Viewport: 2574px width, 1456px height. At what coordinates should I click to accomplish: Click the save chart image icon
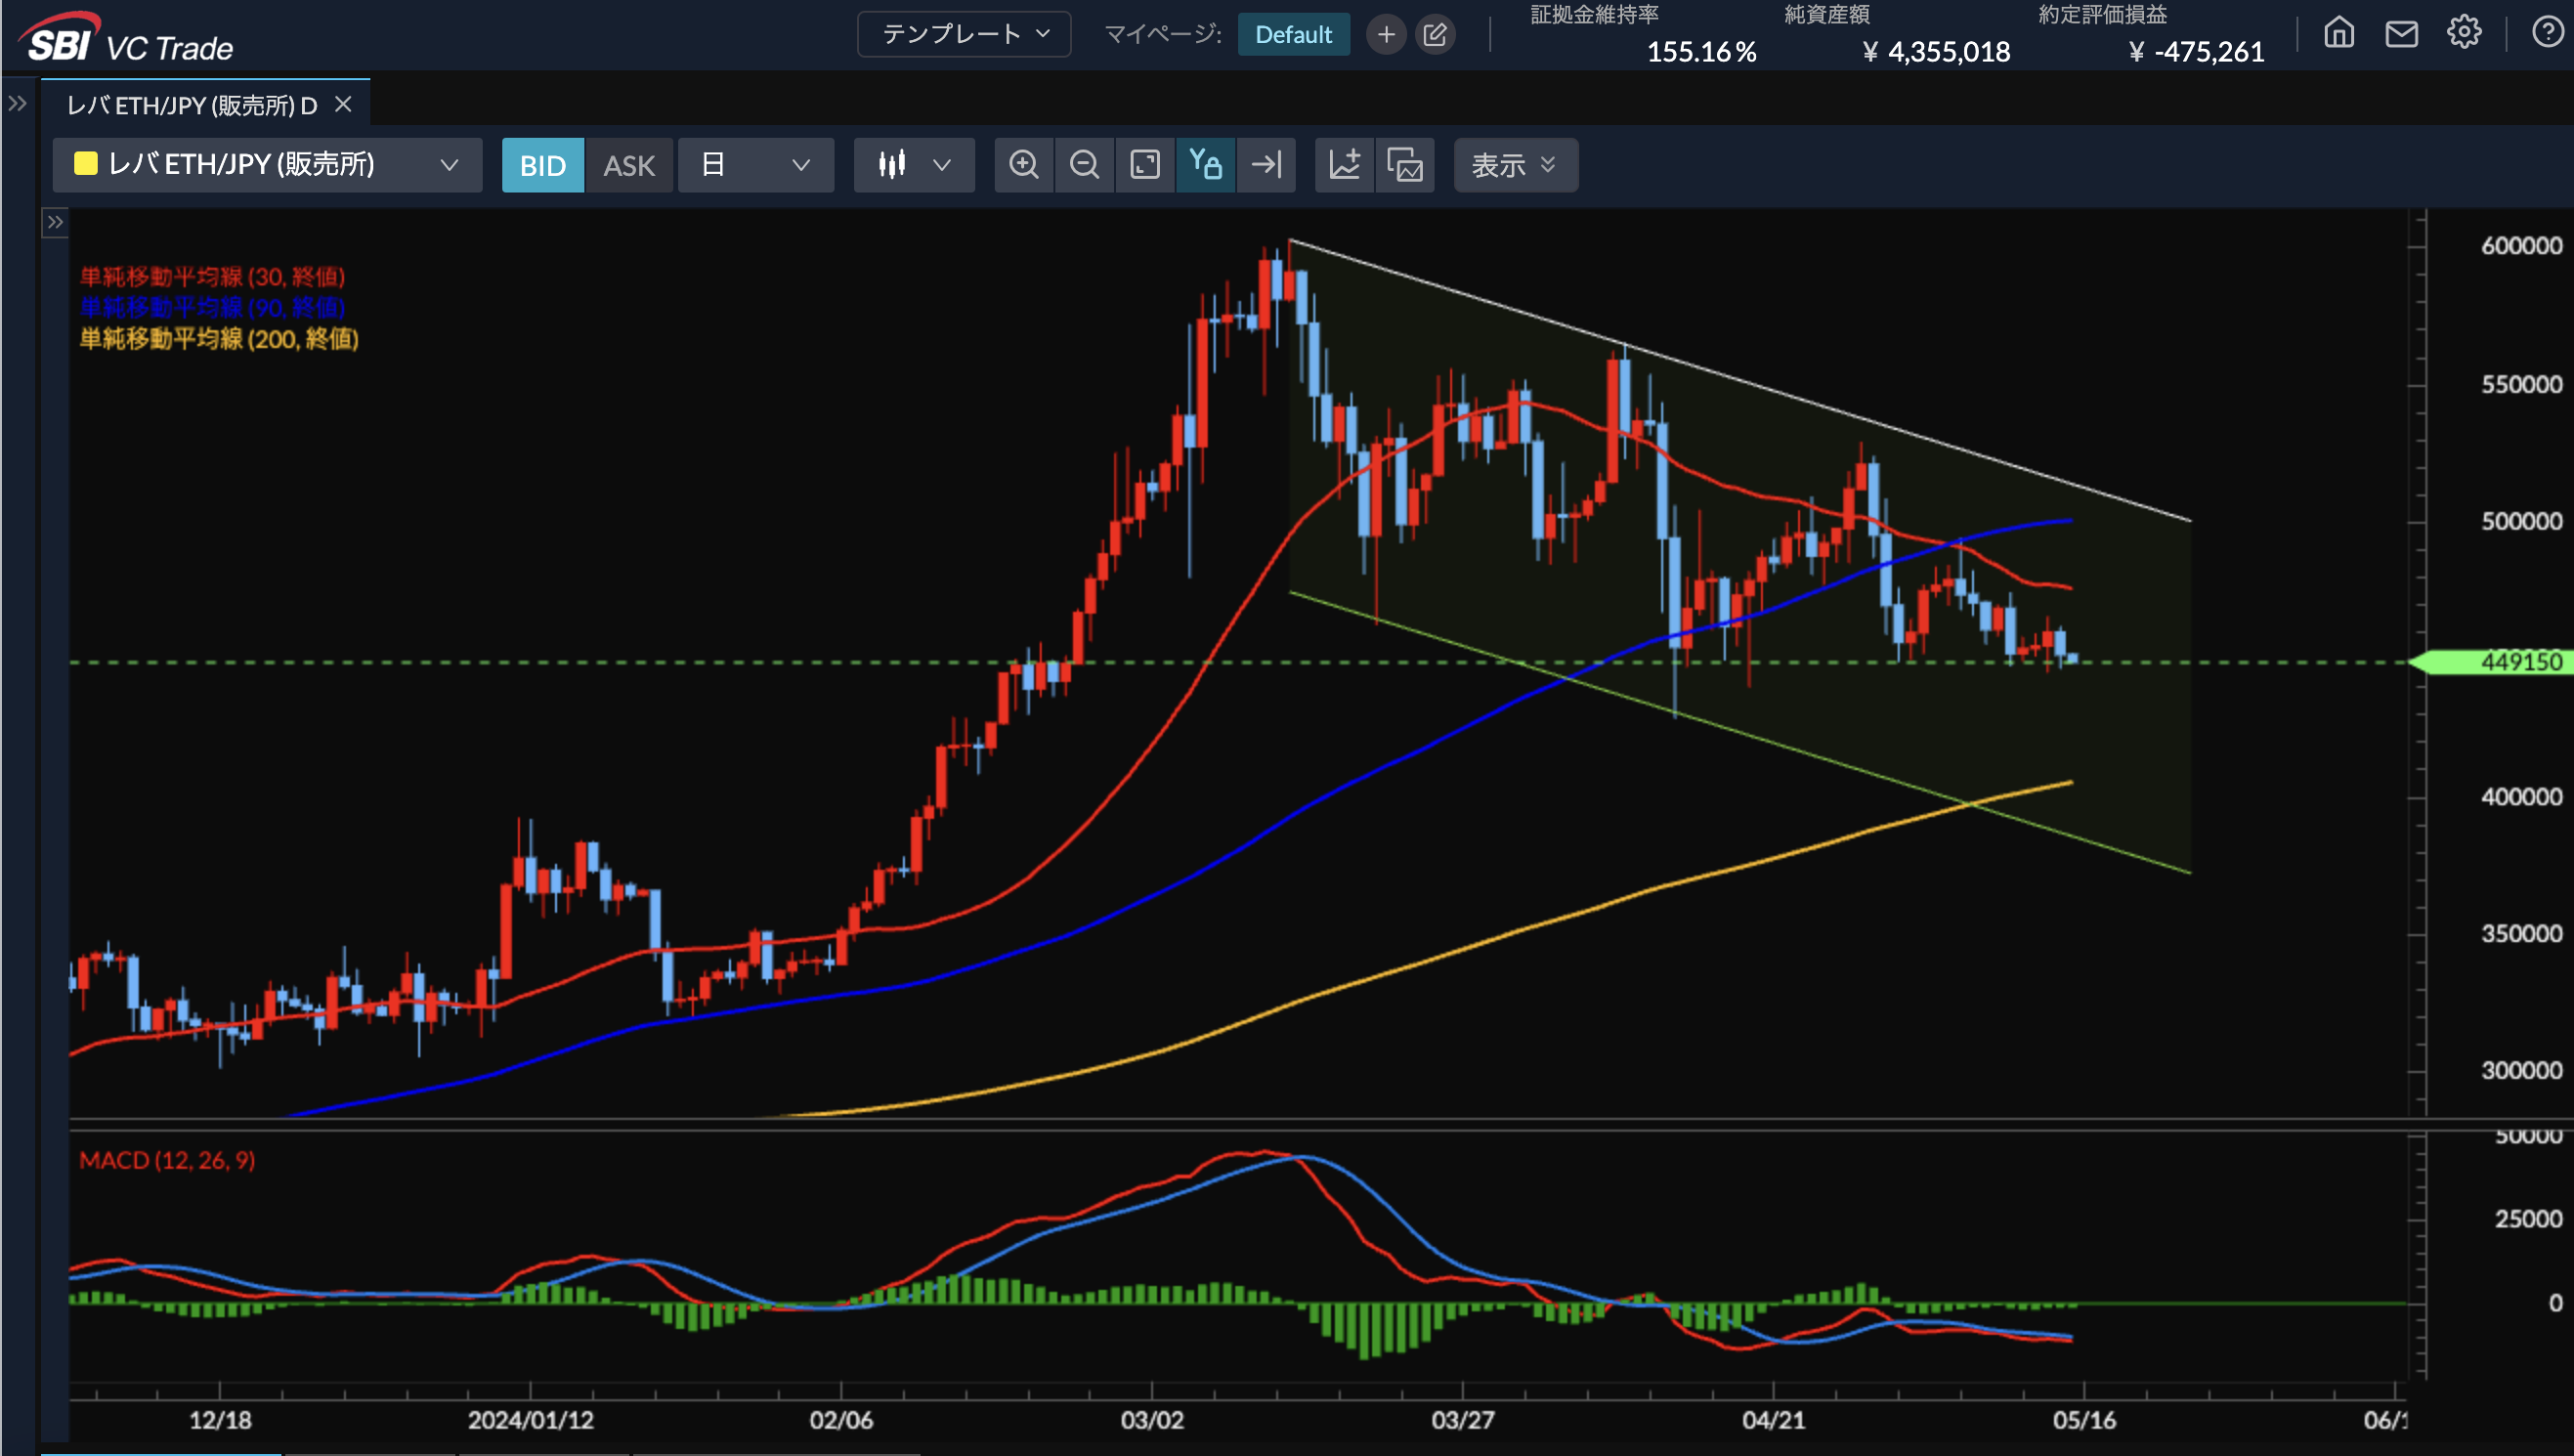[1405, 164]
